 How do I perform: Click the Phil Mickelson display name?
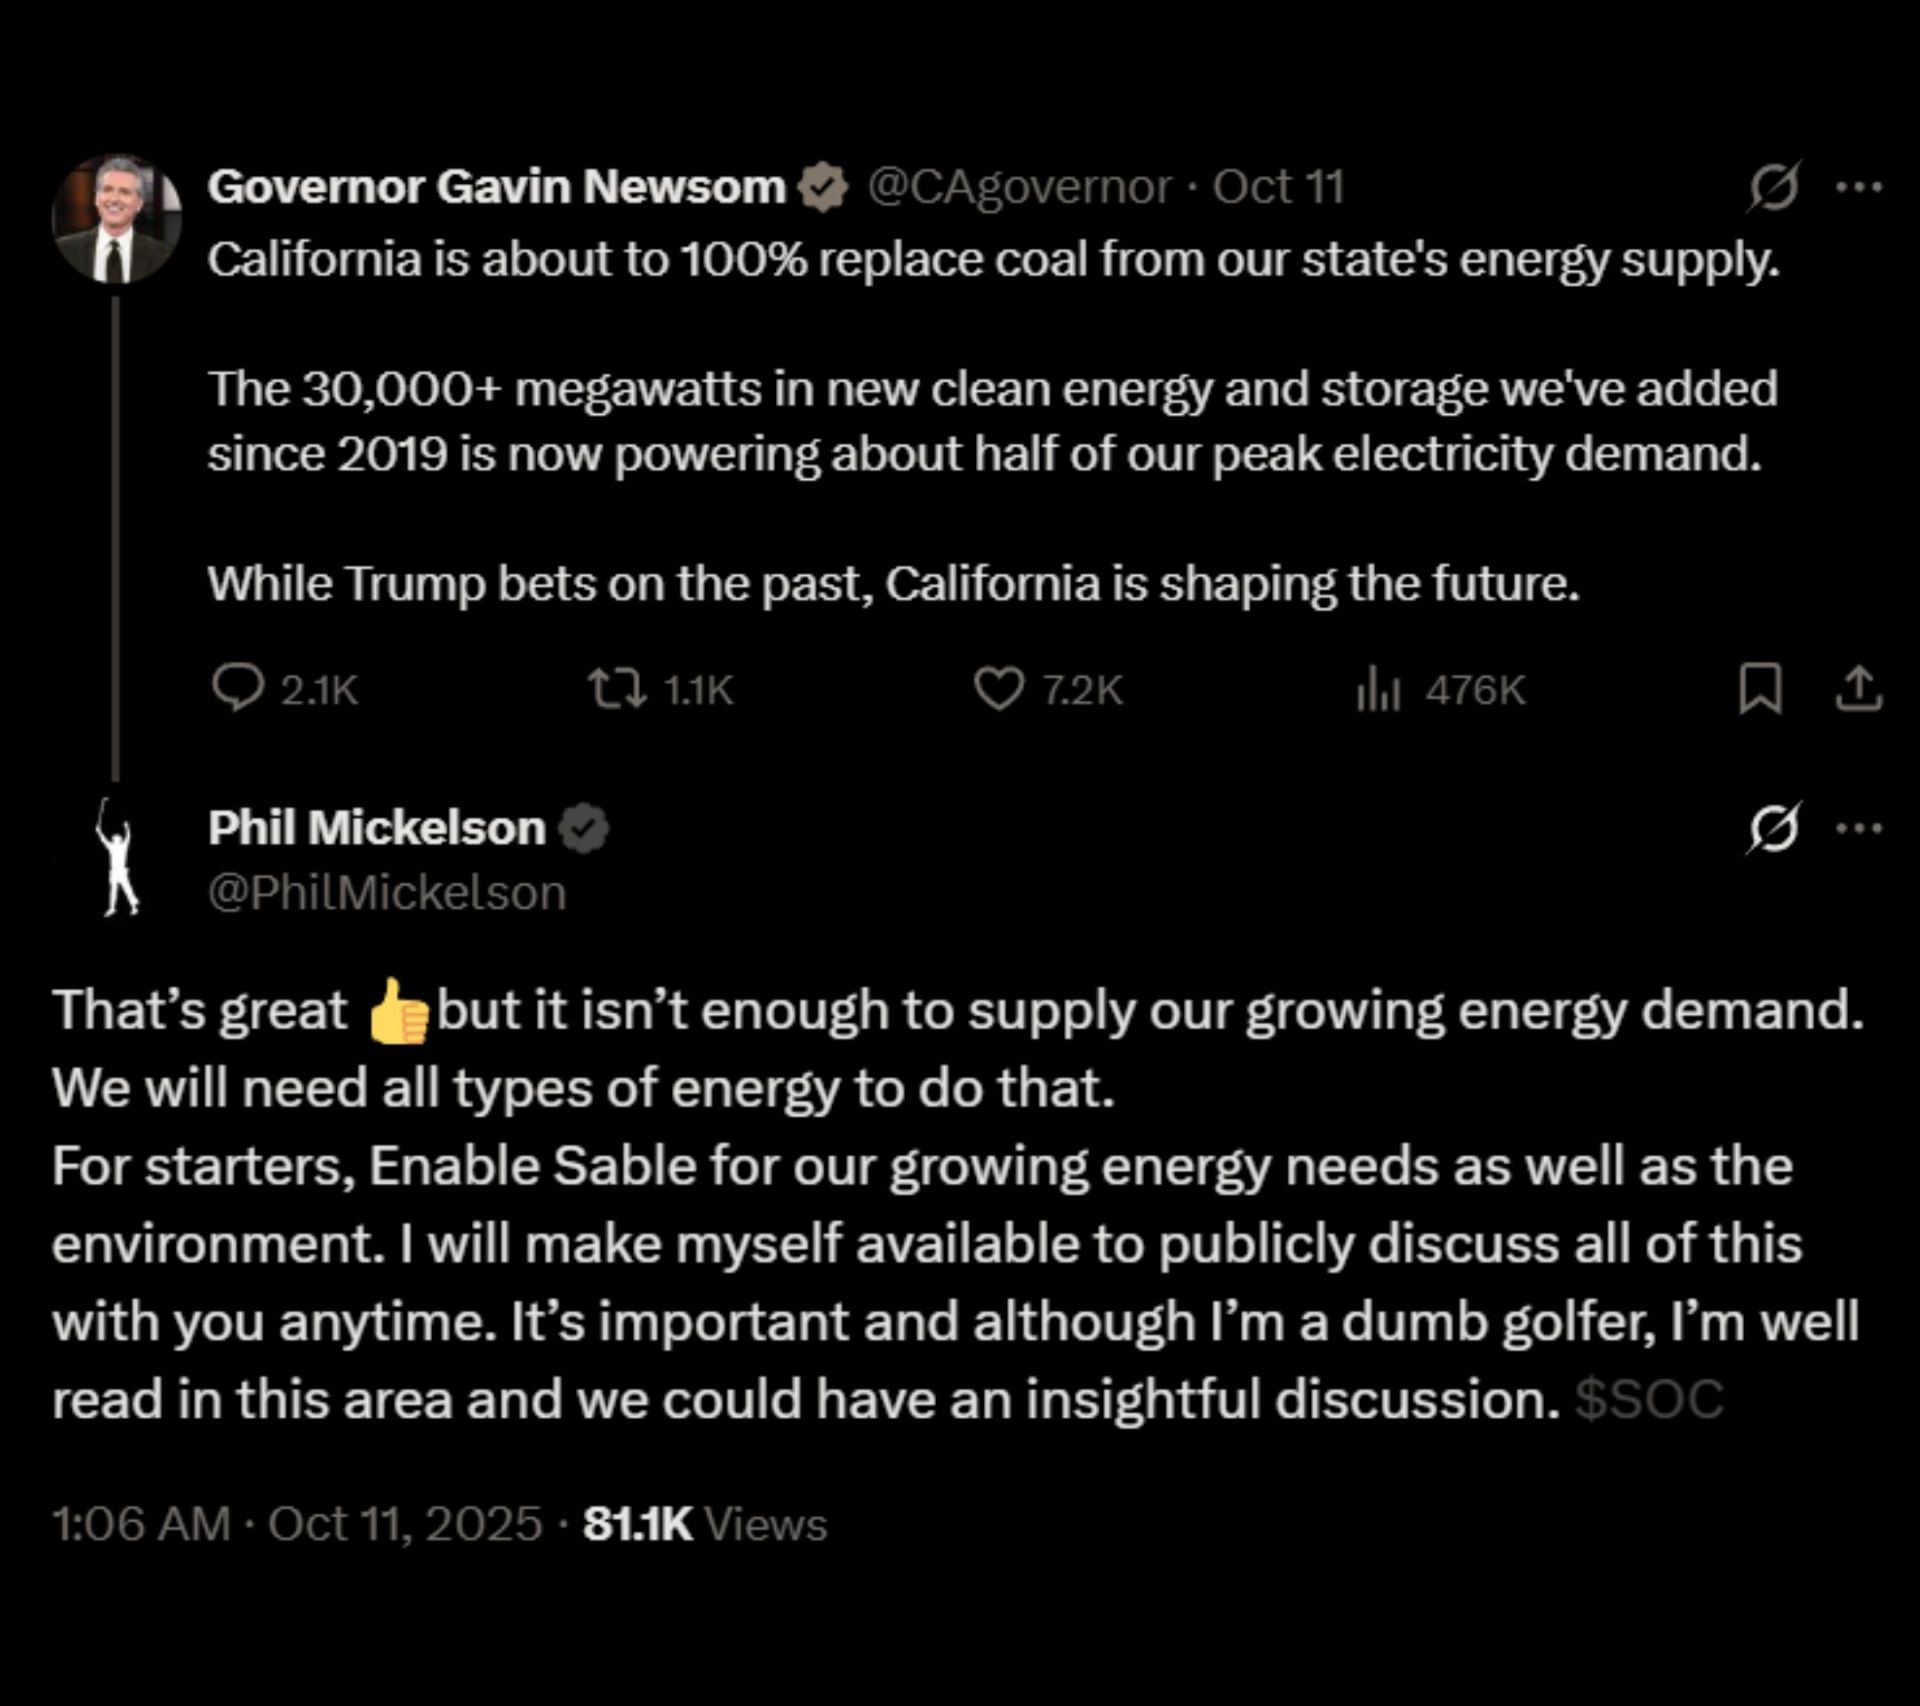(377, 829)
